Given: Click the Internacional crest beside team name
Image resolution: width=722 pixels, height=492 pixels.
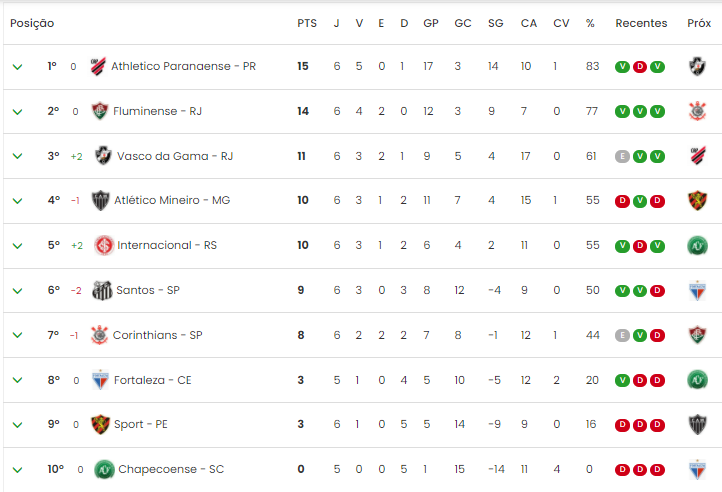Looking at the screenshot, I should 104,245.
